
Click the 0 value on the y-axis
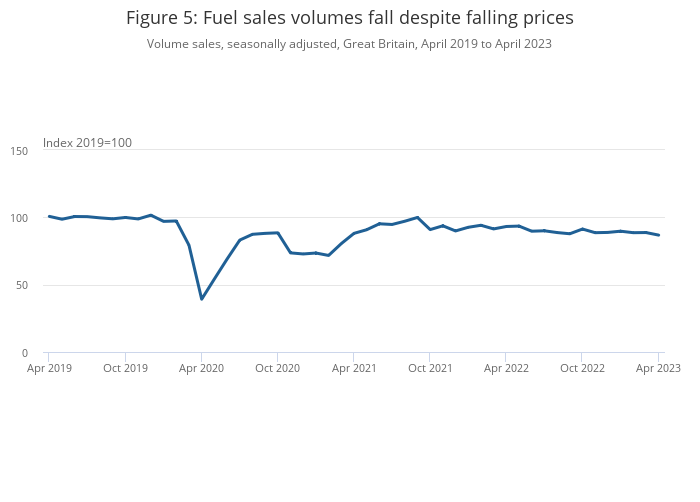tap(25, 353)
